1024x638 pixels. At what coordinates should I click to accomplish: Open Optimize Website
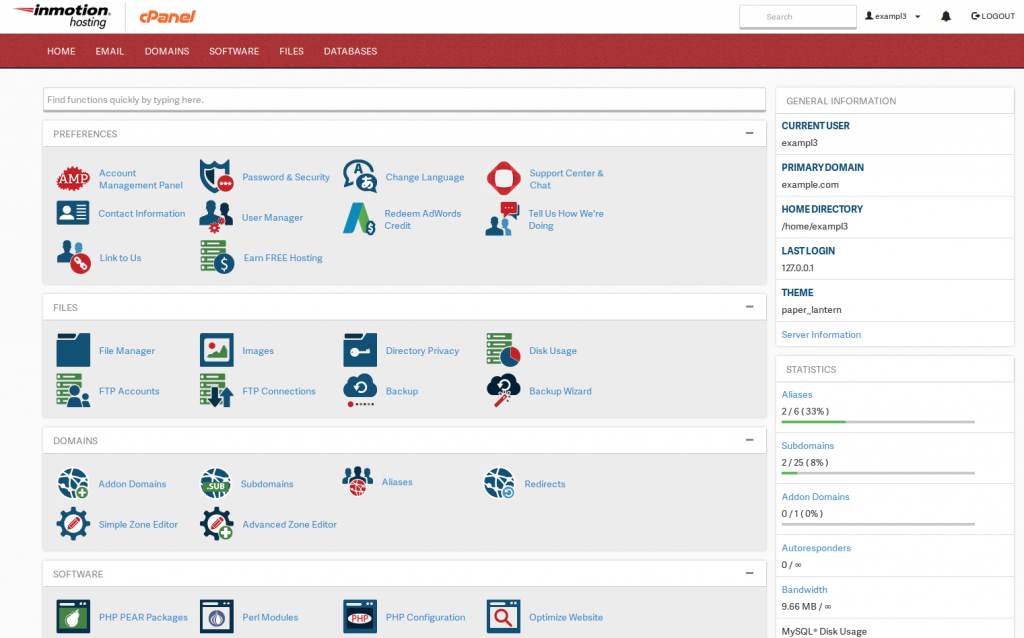click(565, 616)
